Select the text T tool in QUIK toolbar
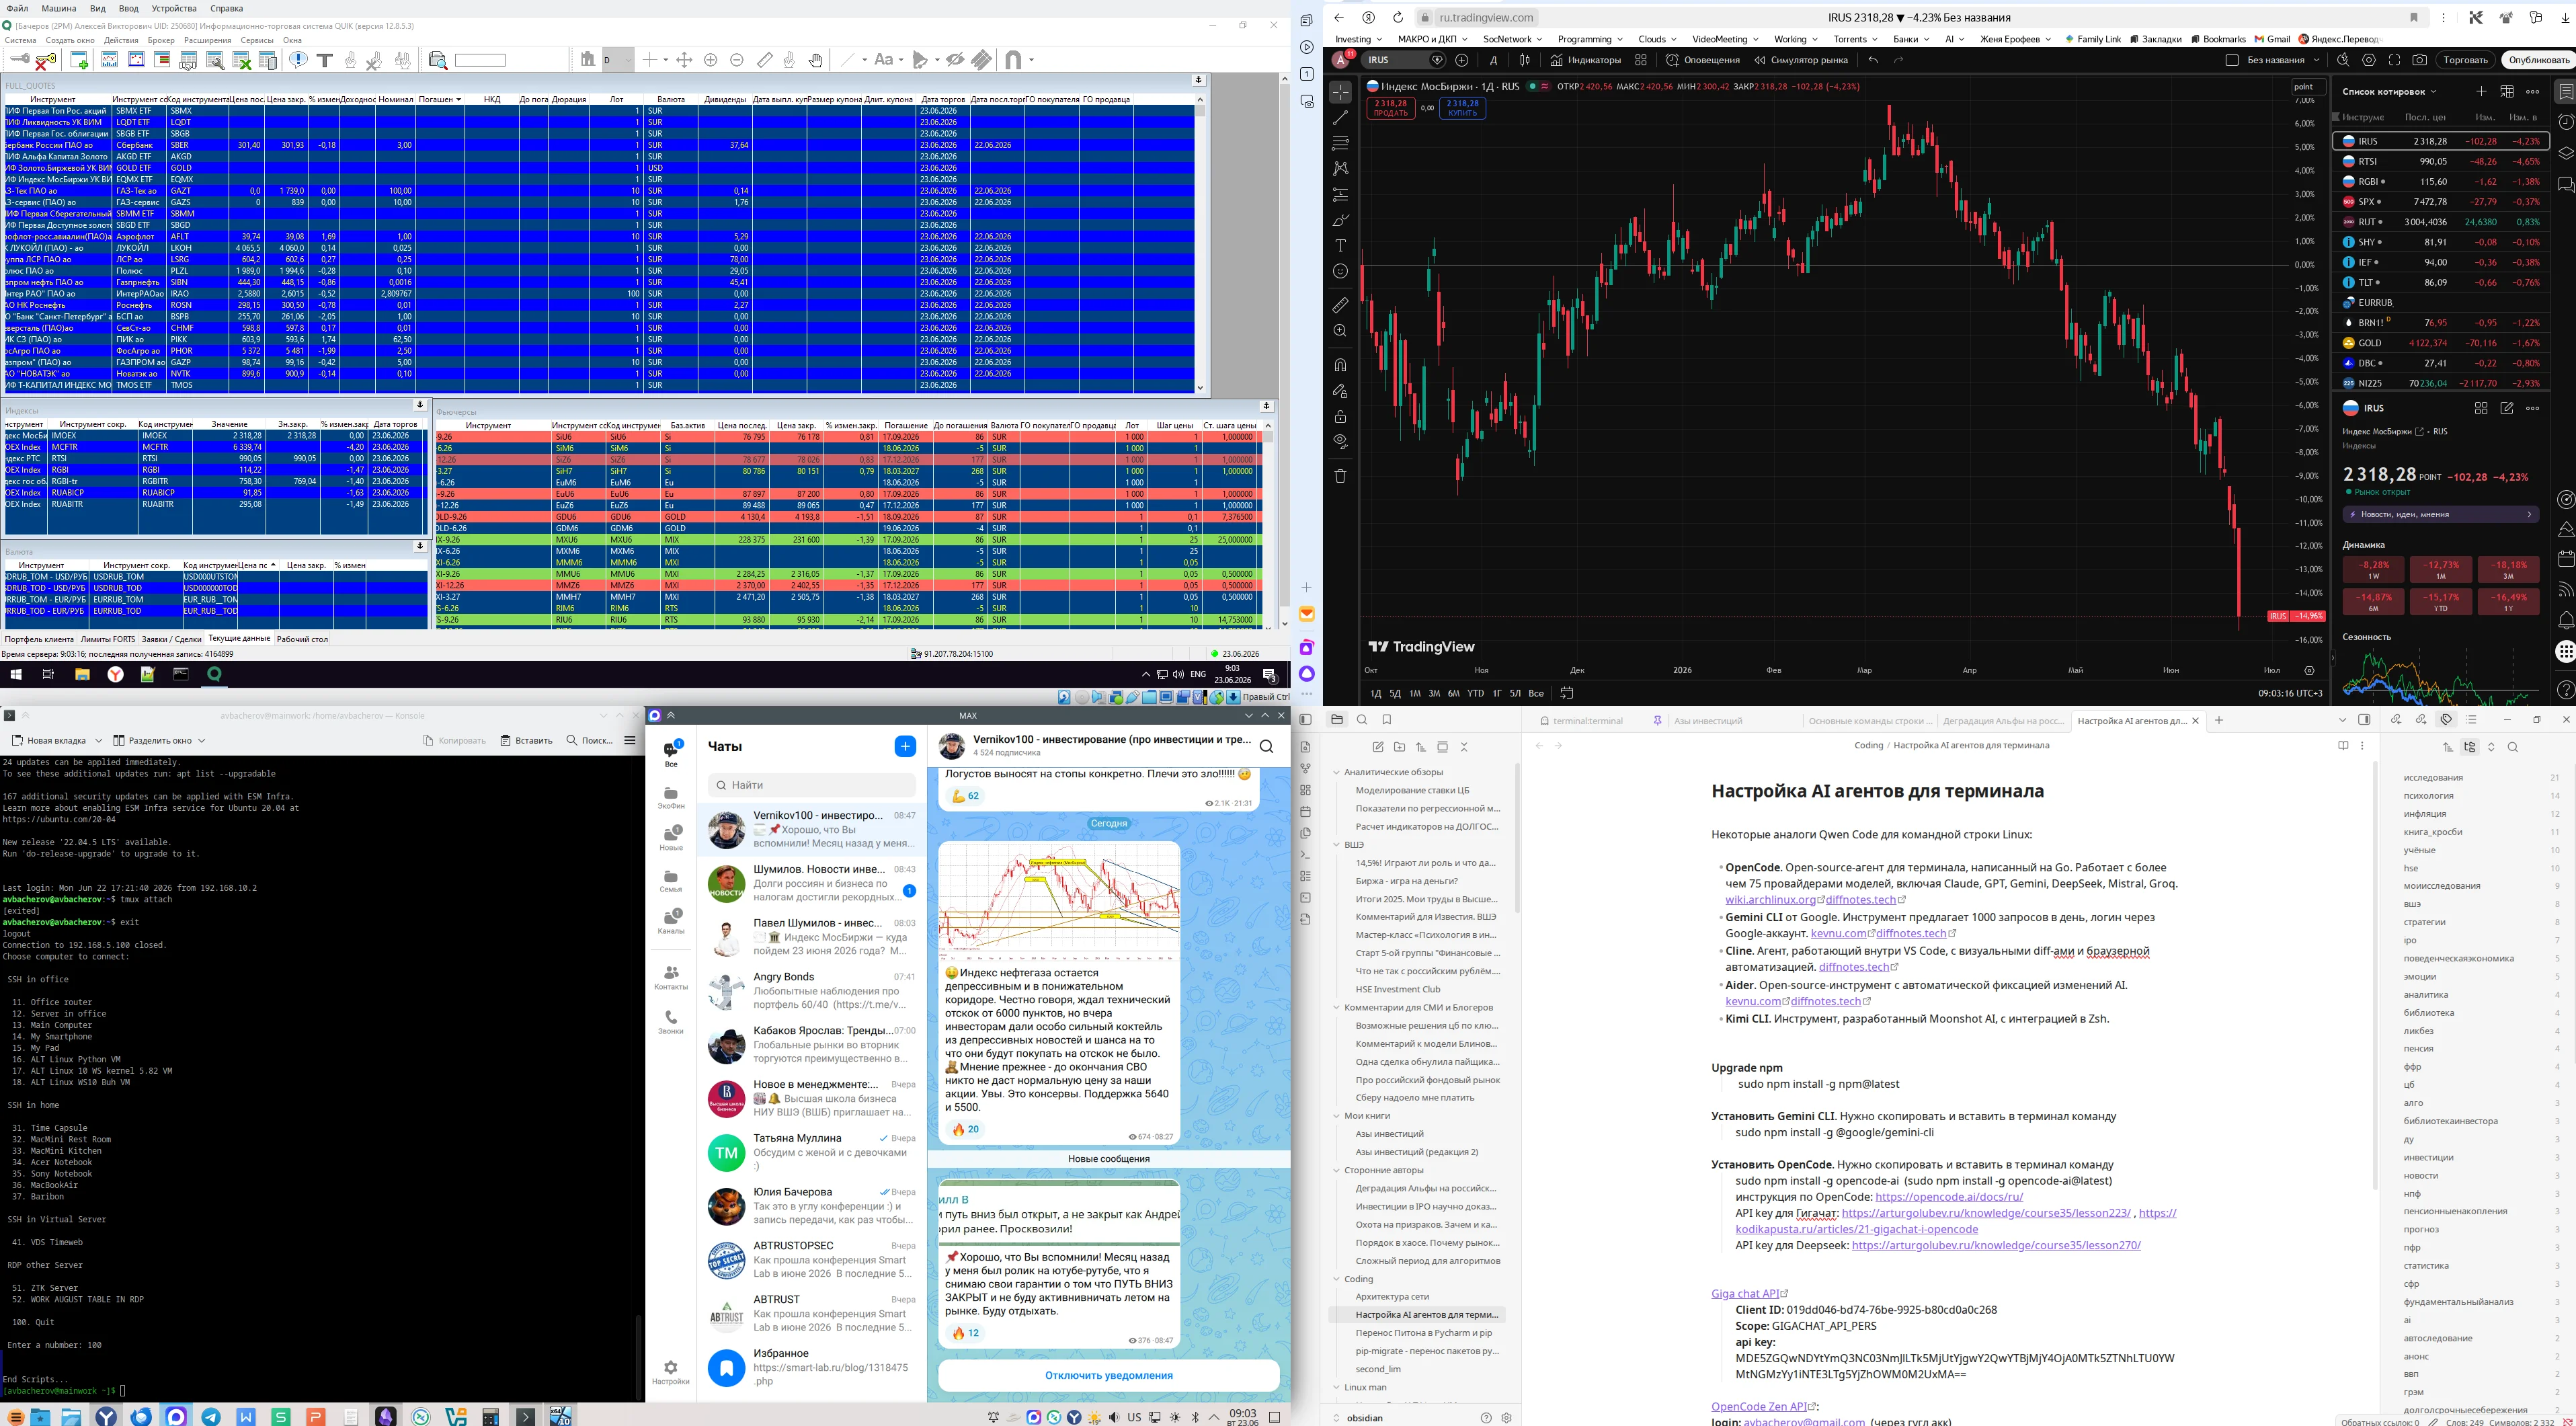The width and height of the screenshot is (2576, 1426). click(324, 61)
